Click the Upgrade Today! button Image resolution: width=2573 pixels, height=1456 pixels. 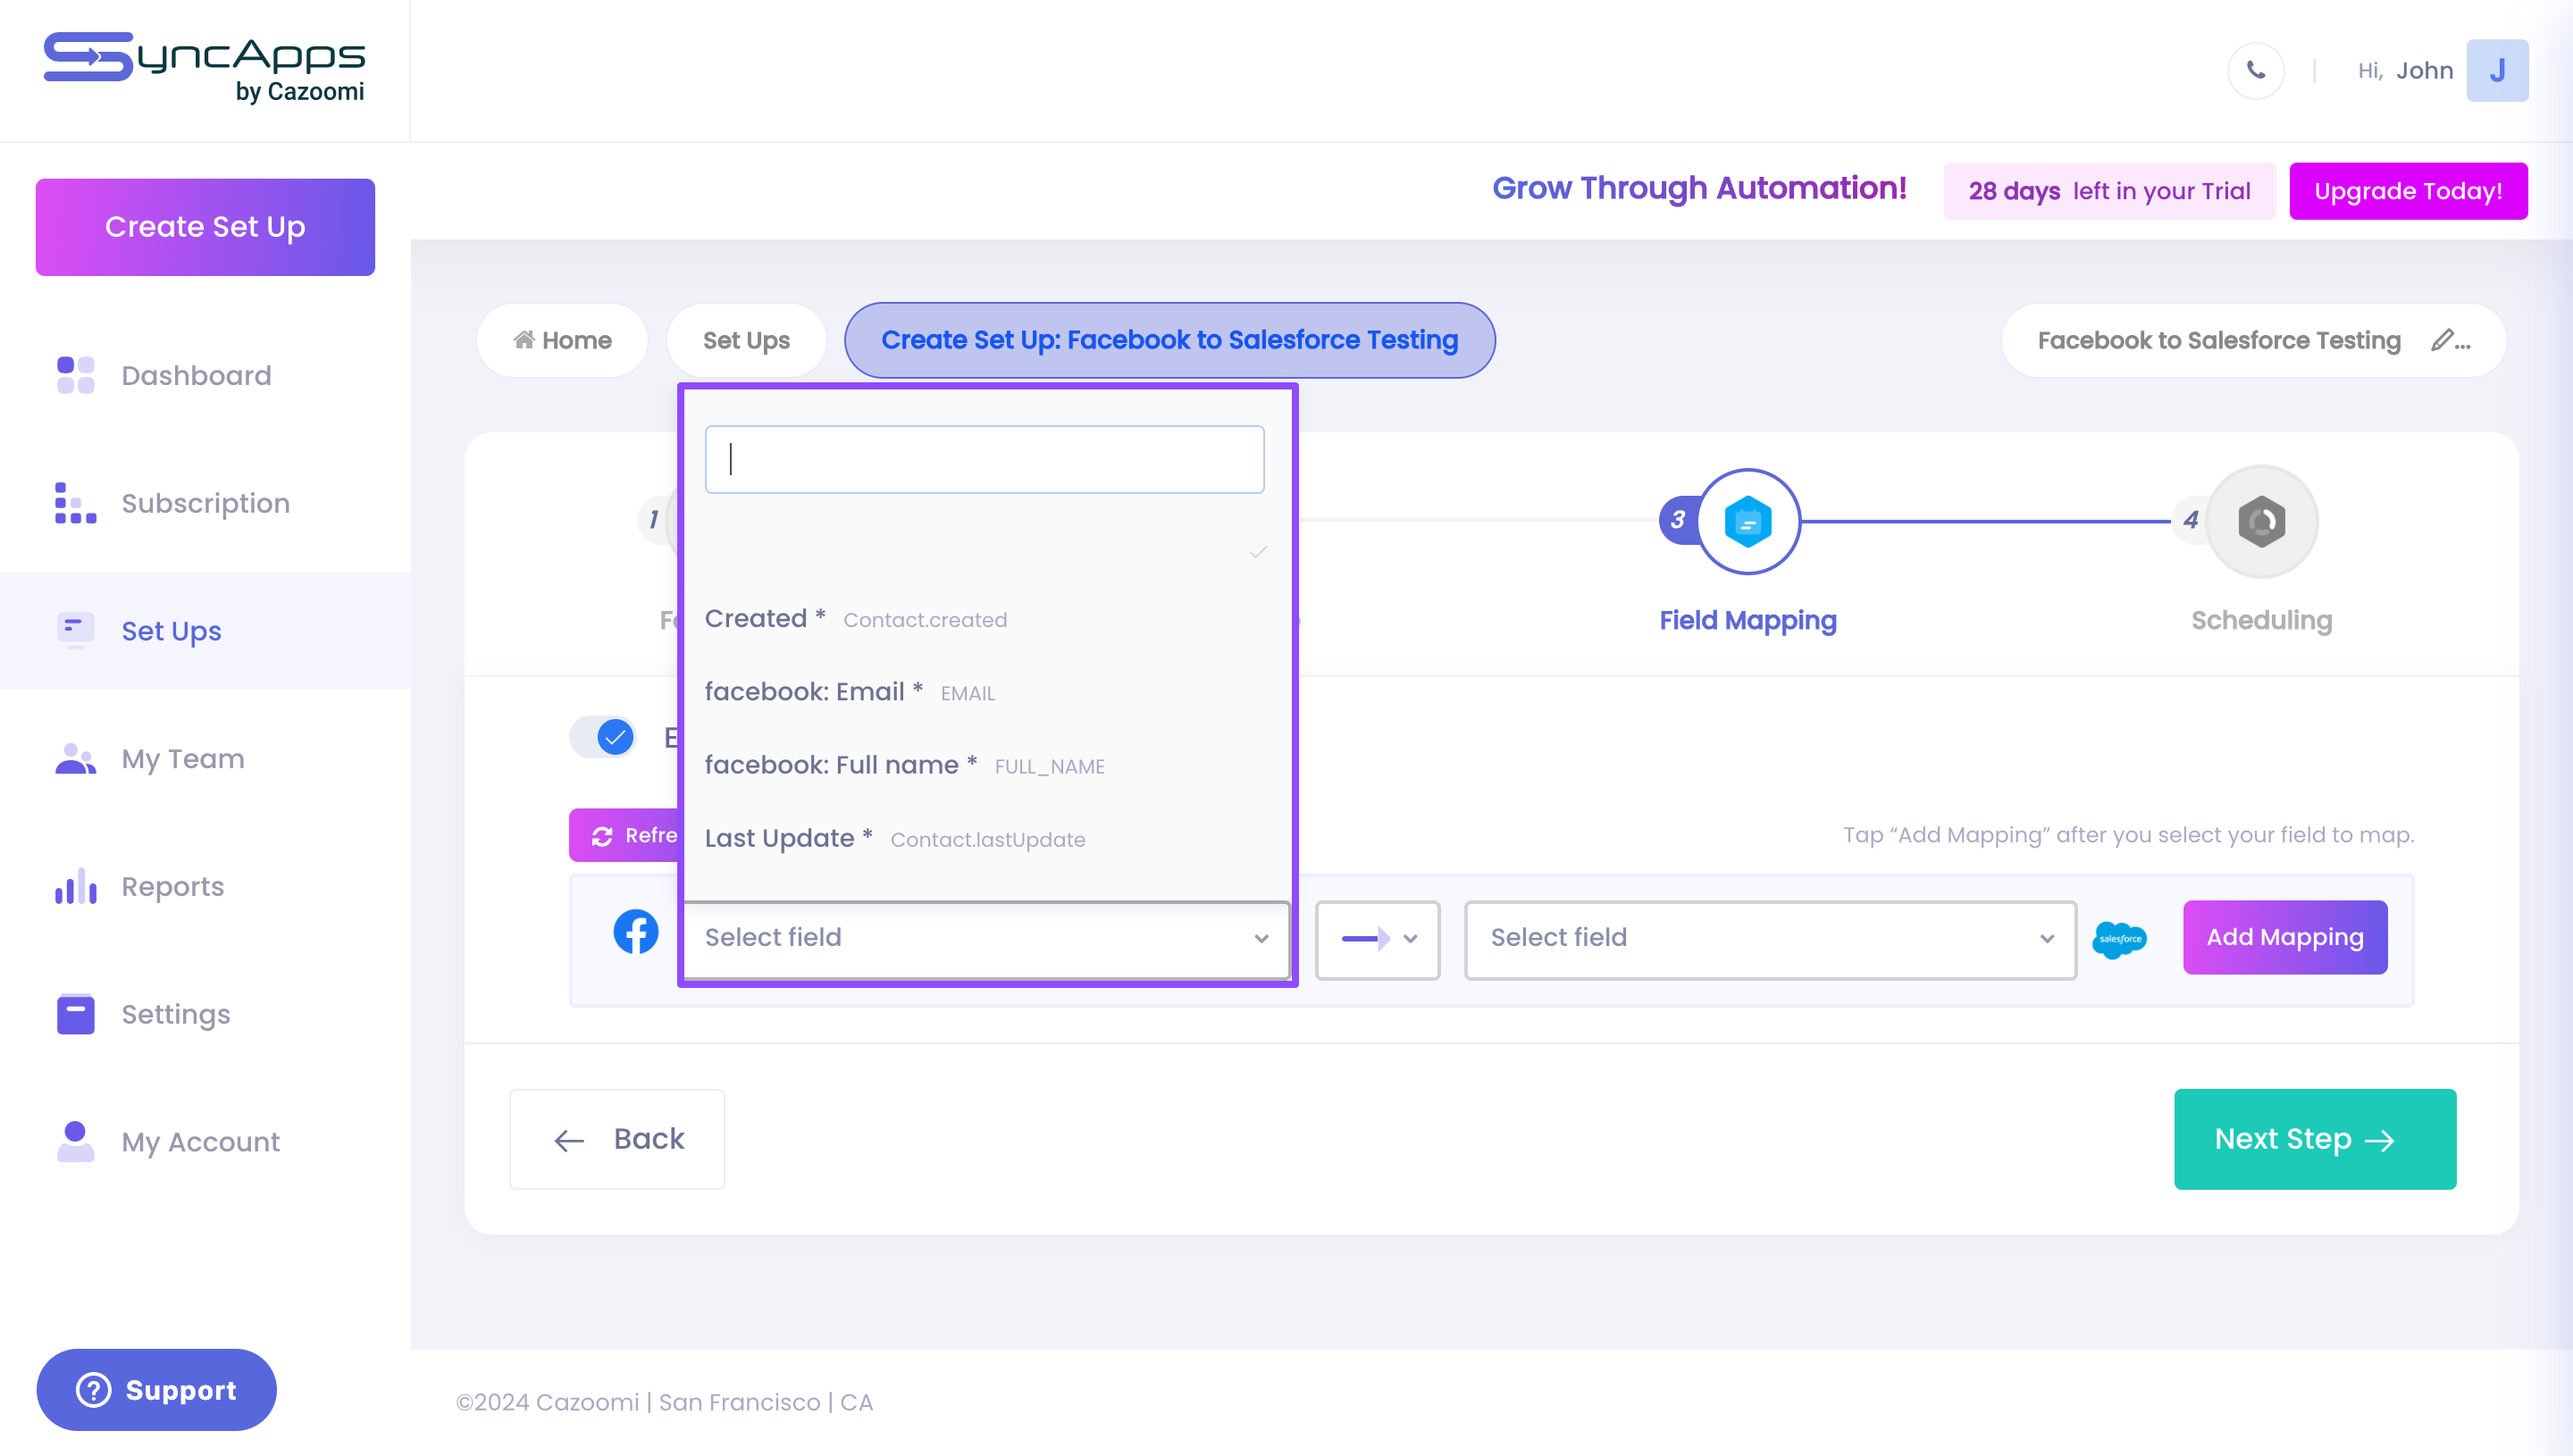point(2407,191)
